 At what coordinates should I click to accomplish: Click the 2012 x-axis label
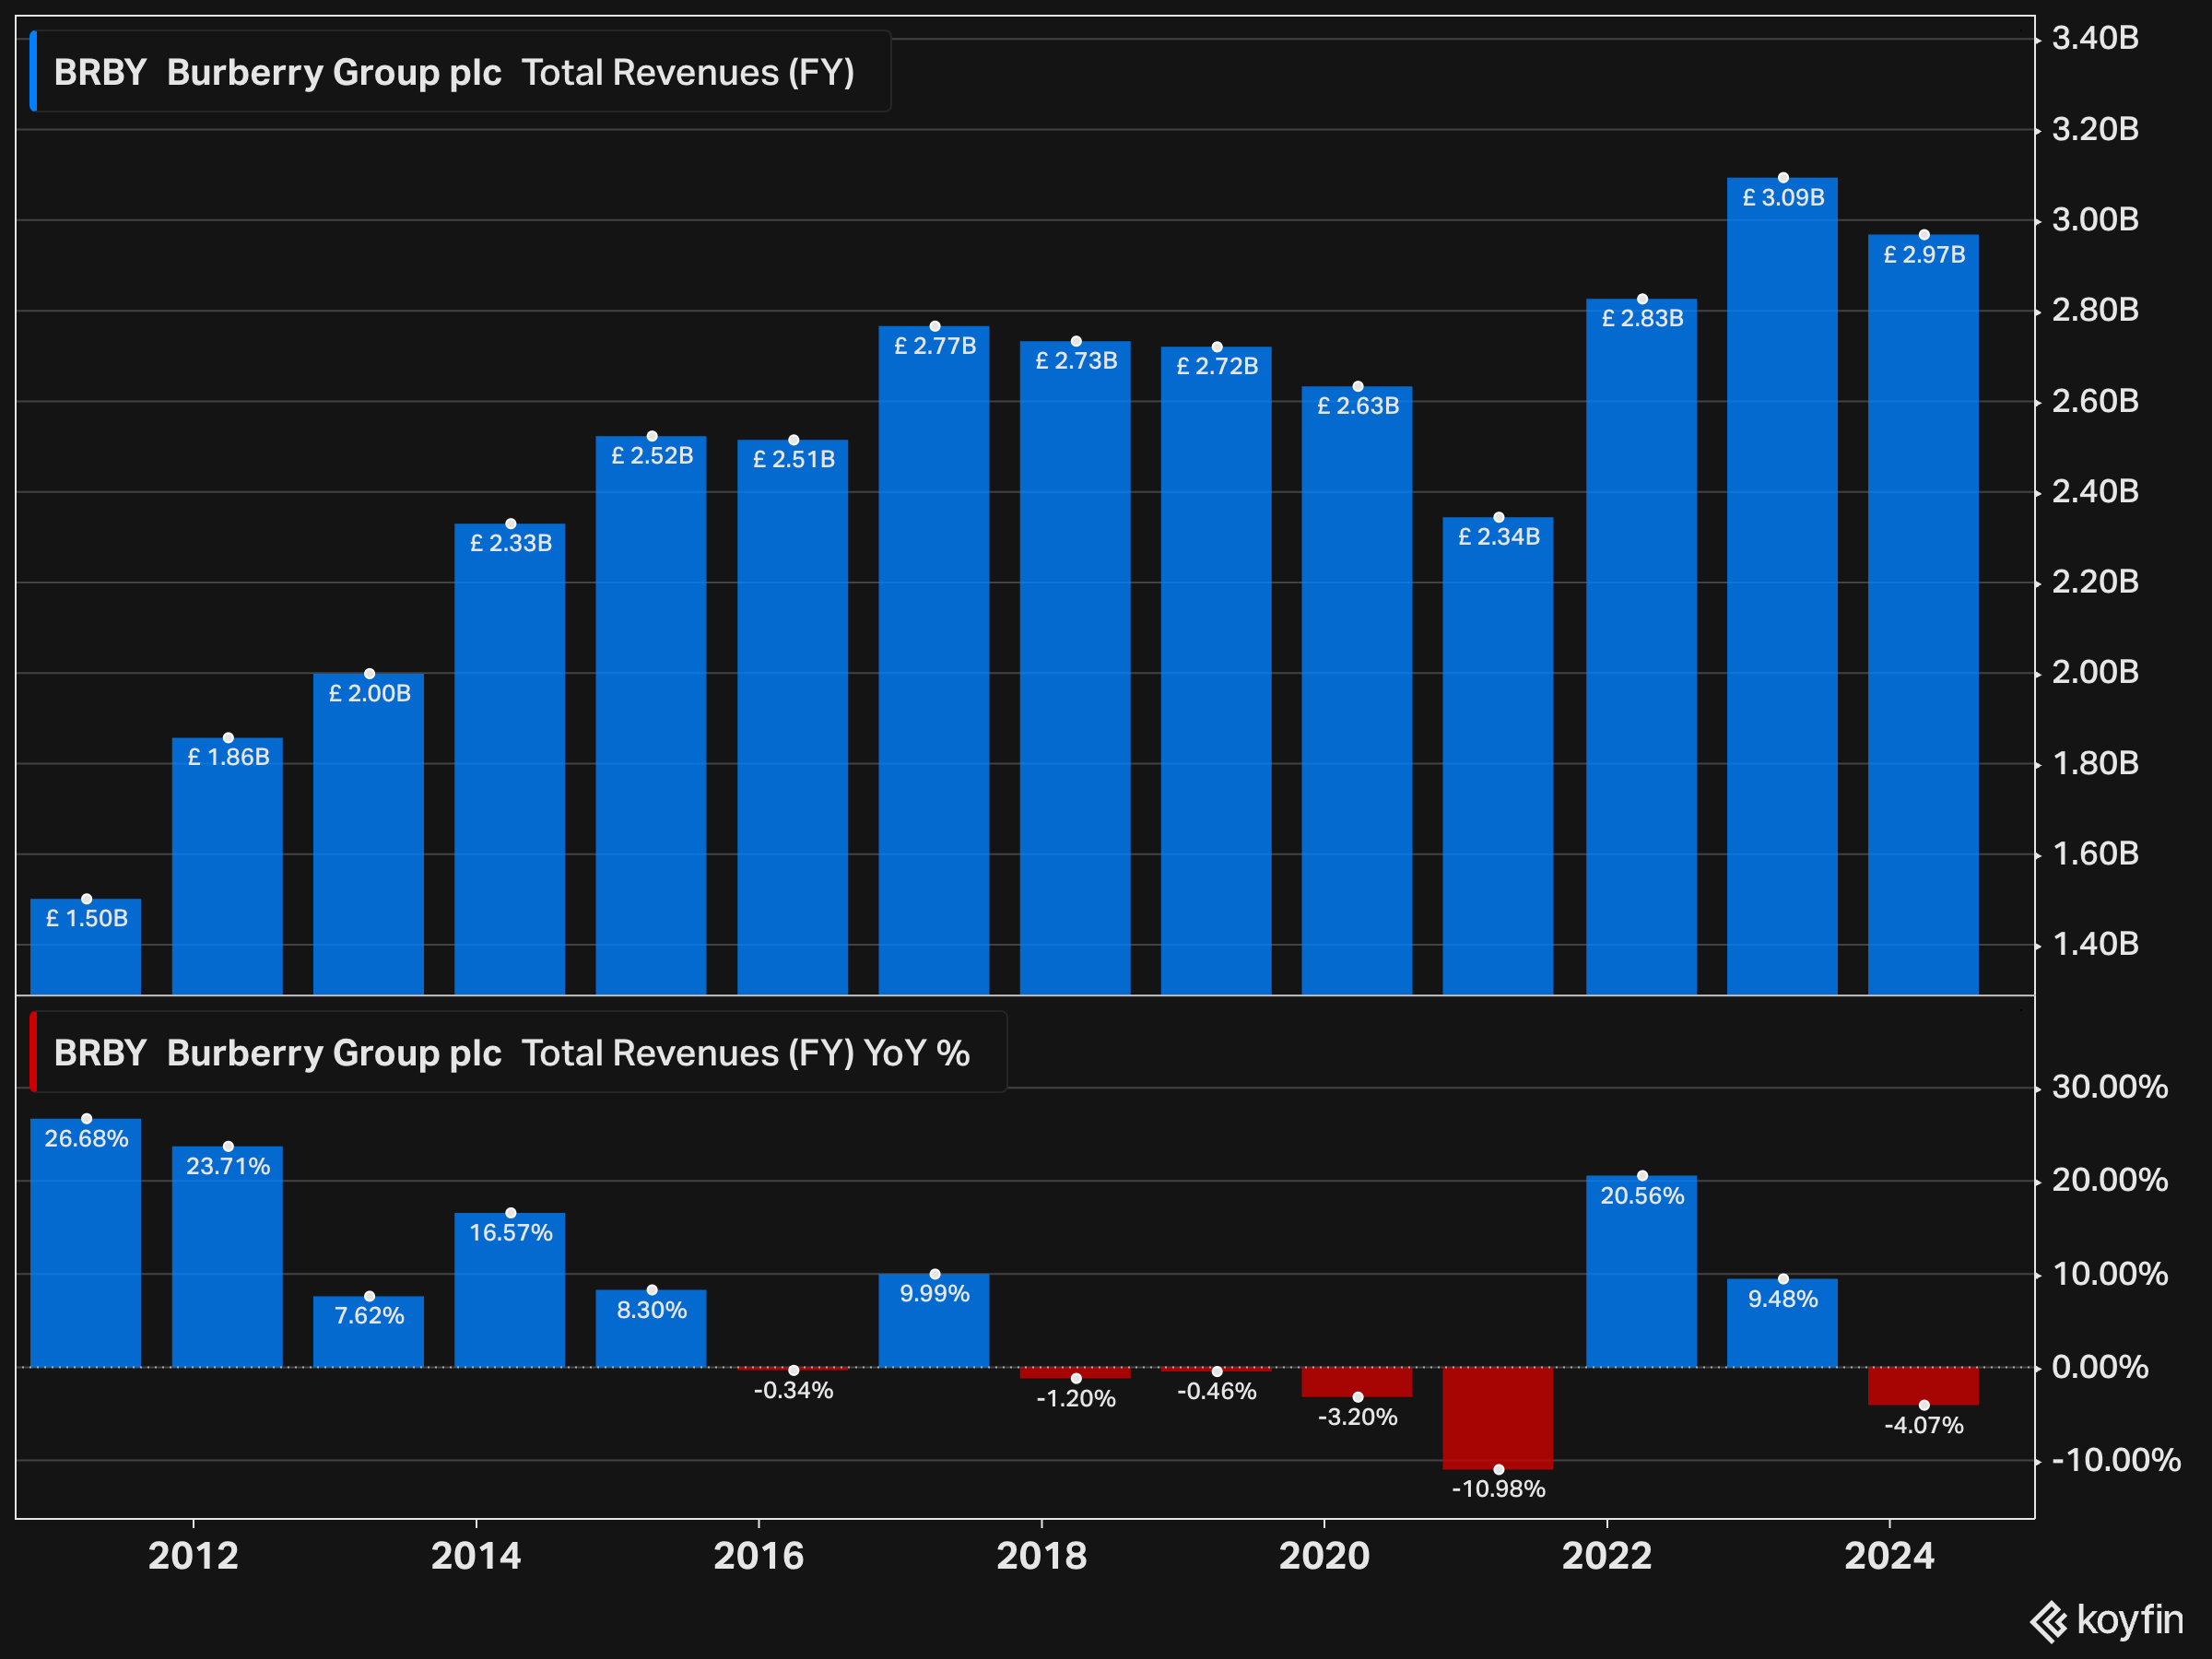click(x=194, y=1556)
